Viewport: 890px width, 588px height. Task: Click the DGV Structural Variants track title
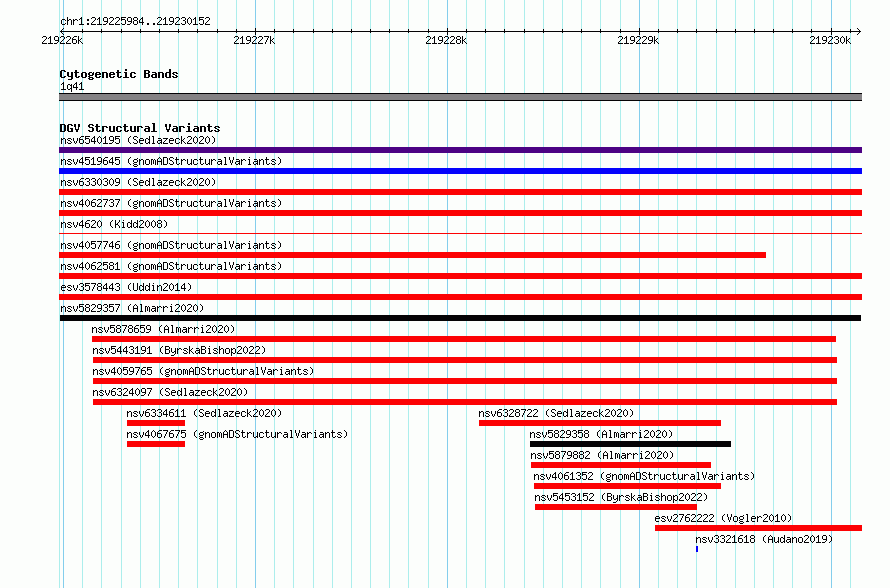pos(140,128)
